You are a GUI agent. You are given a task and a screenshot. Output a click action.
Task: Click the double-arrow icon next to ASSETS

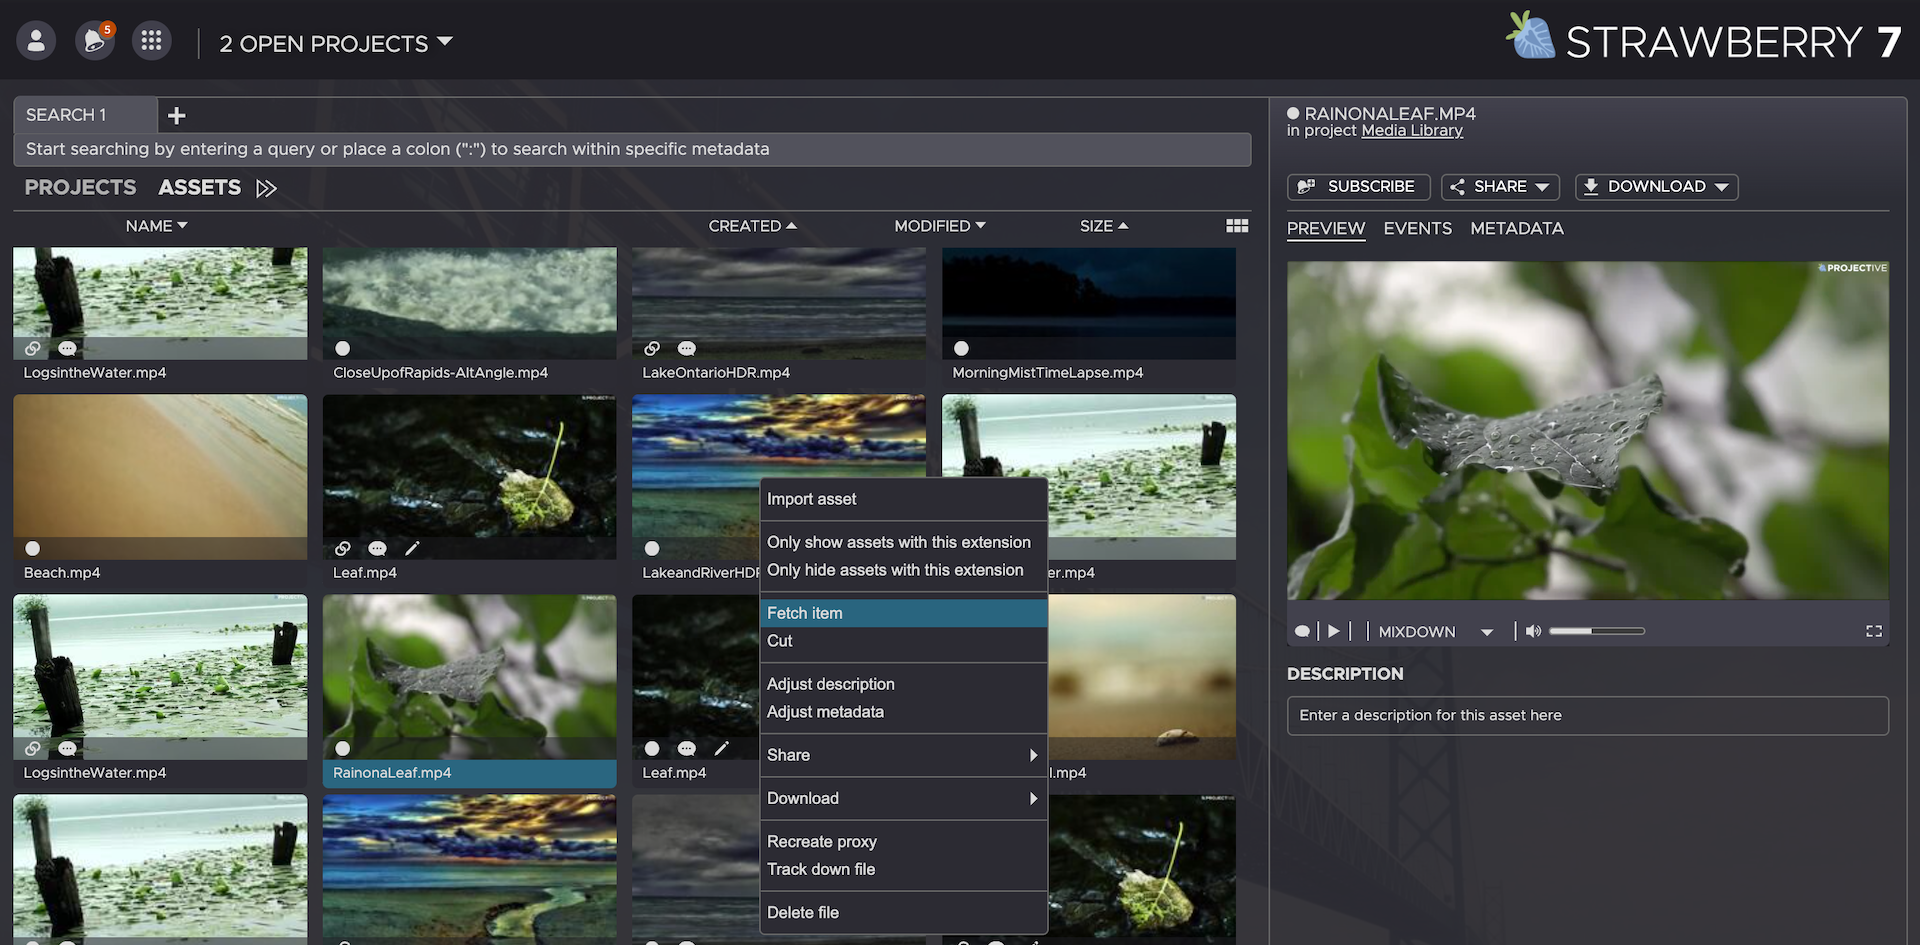point(266,188)
